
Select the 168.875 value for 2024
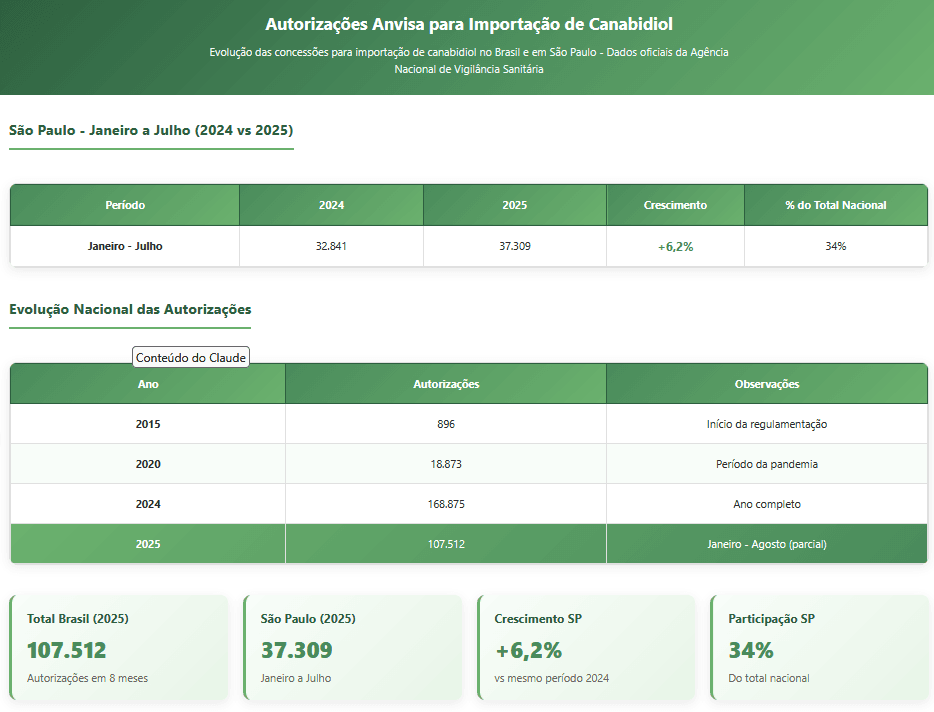pos(446,504)
